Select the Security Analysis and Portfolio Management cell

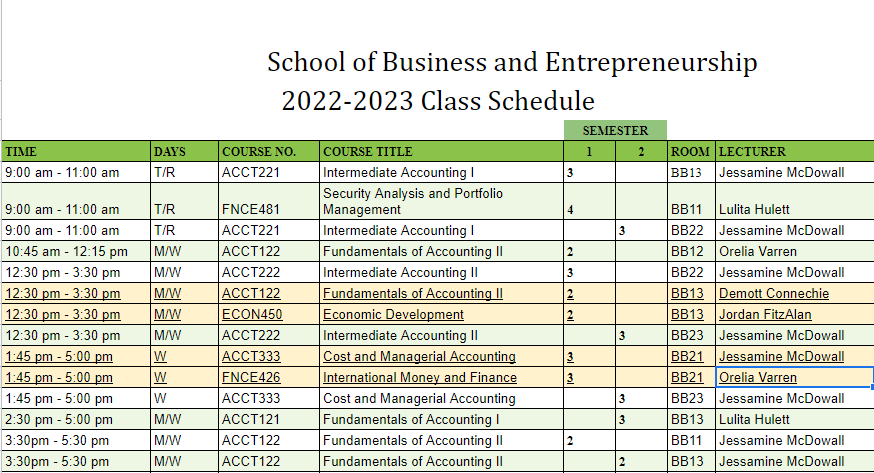pos(441,201)
